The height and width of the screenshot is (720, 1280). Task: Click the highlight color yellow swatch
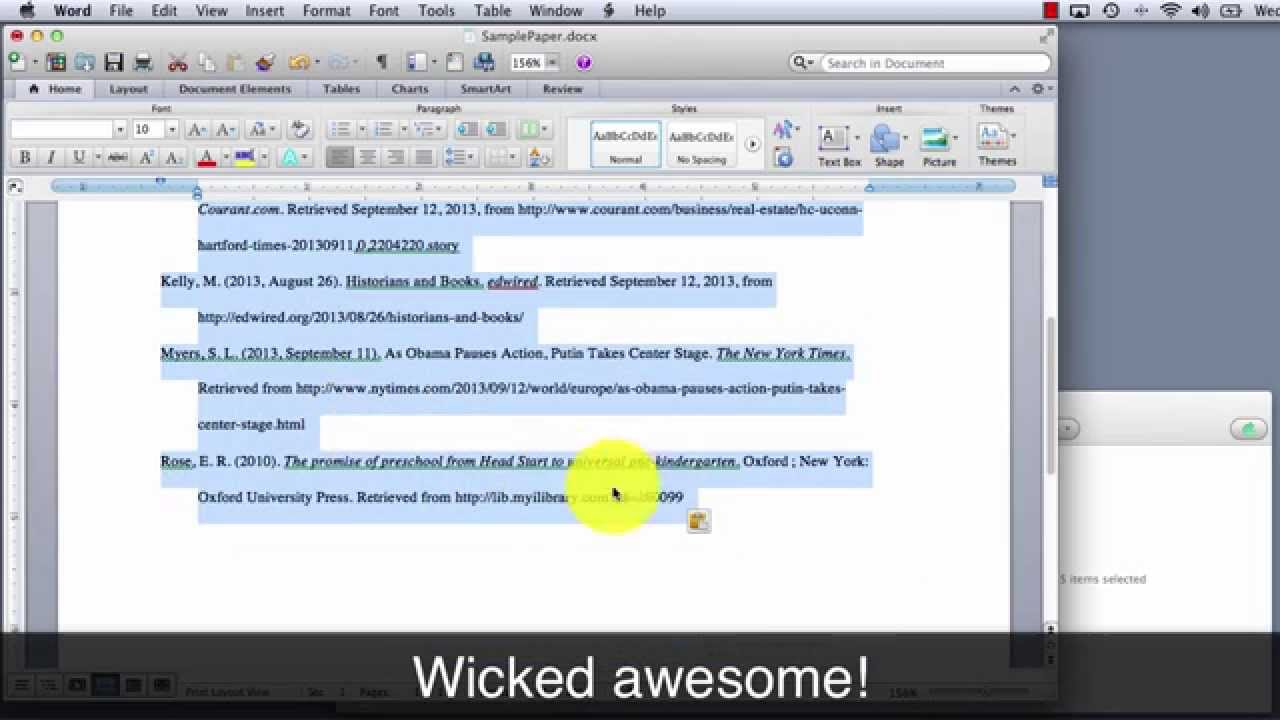click(x=244, y=157)
